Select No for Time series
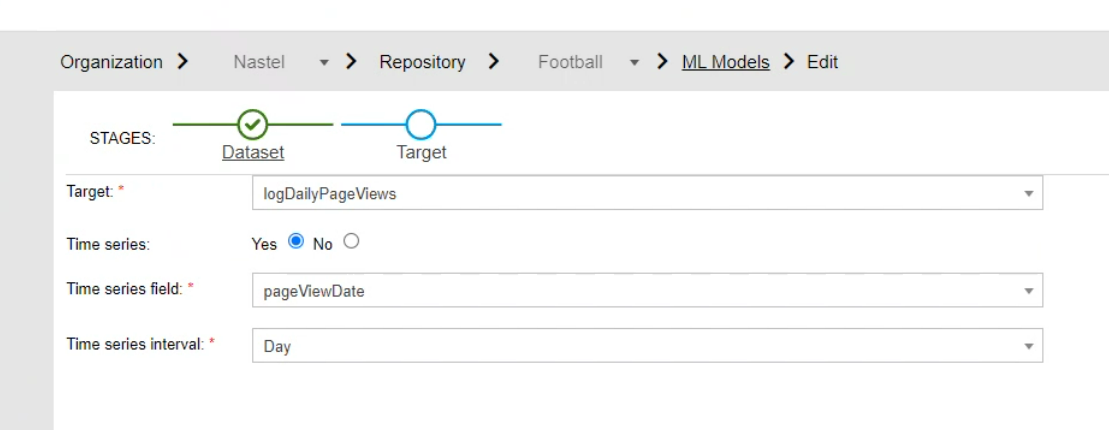The image size is (1109, 430). (x=351, y=241)
